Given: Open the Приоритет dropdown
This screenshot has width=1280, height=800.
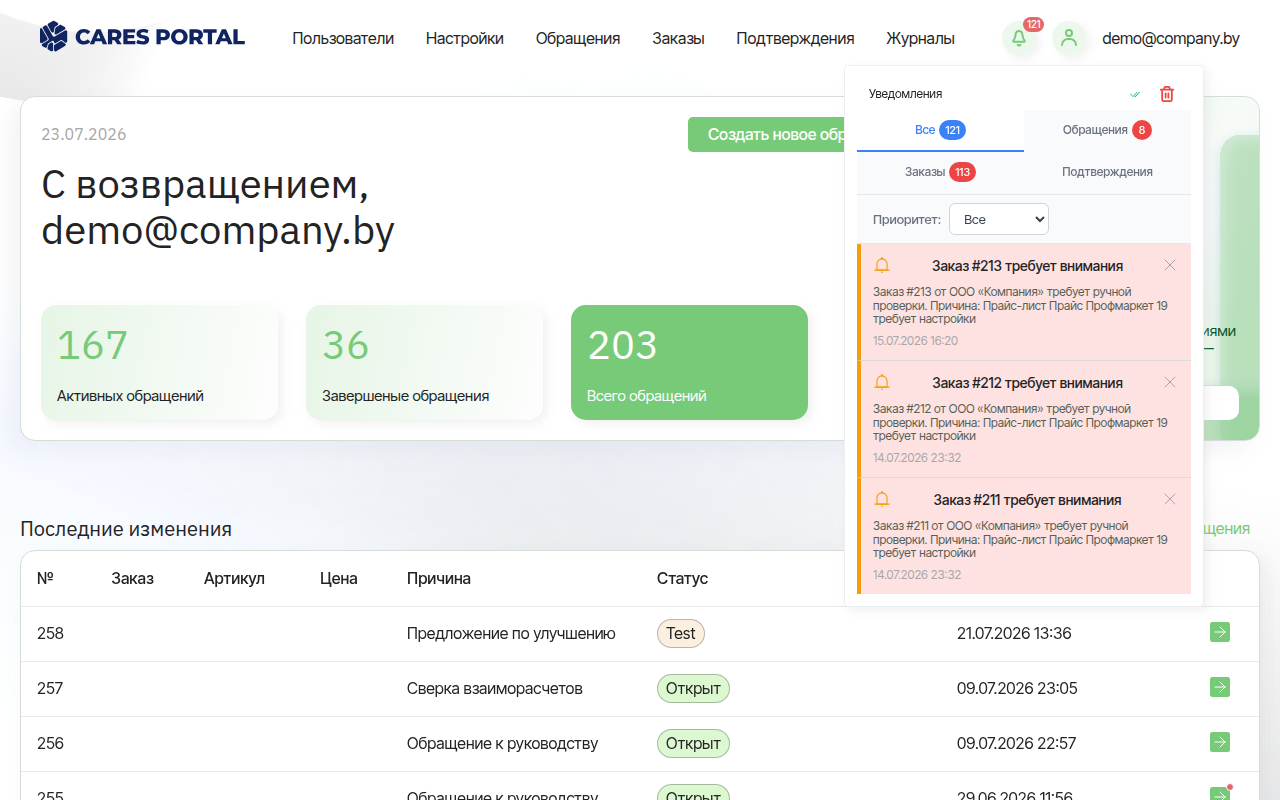Looking at the screenshot, I should click(x=999, y=219).
